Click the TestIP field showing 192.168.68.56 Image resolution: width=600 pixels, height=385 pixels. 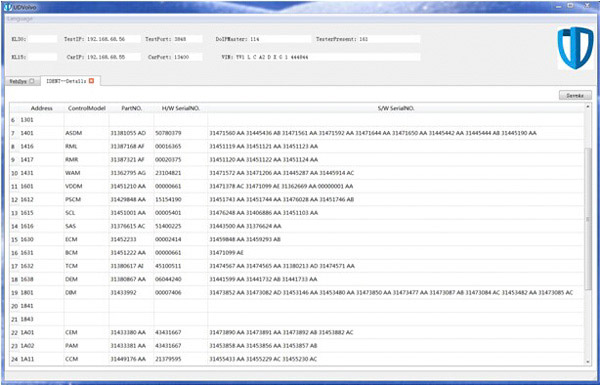113,39
